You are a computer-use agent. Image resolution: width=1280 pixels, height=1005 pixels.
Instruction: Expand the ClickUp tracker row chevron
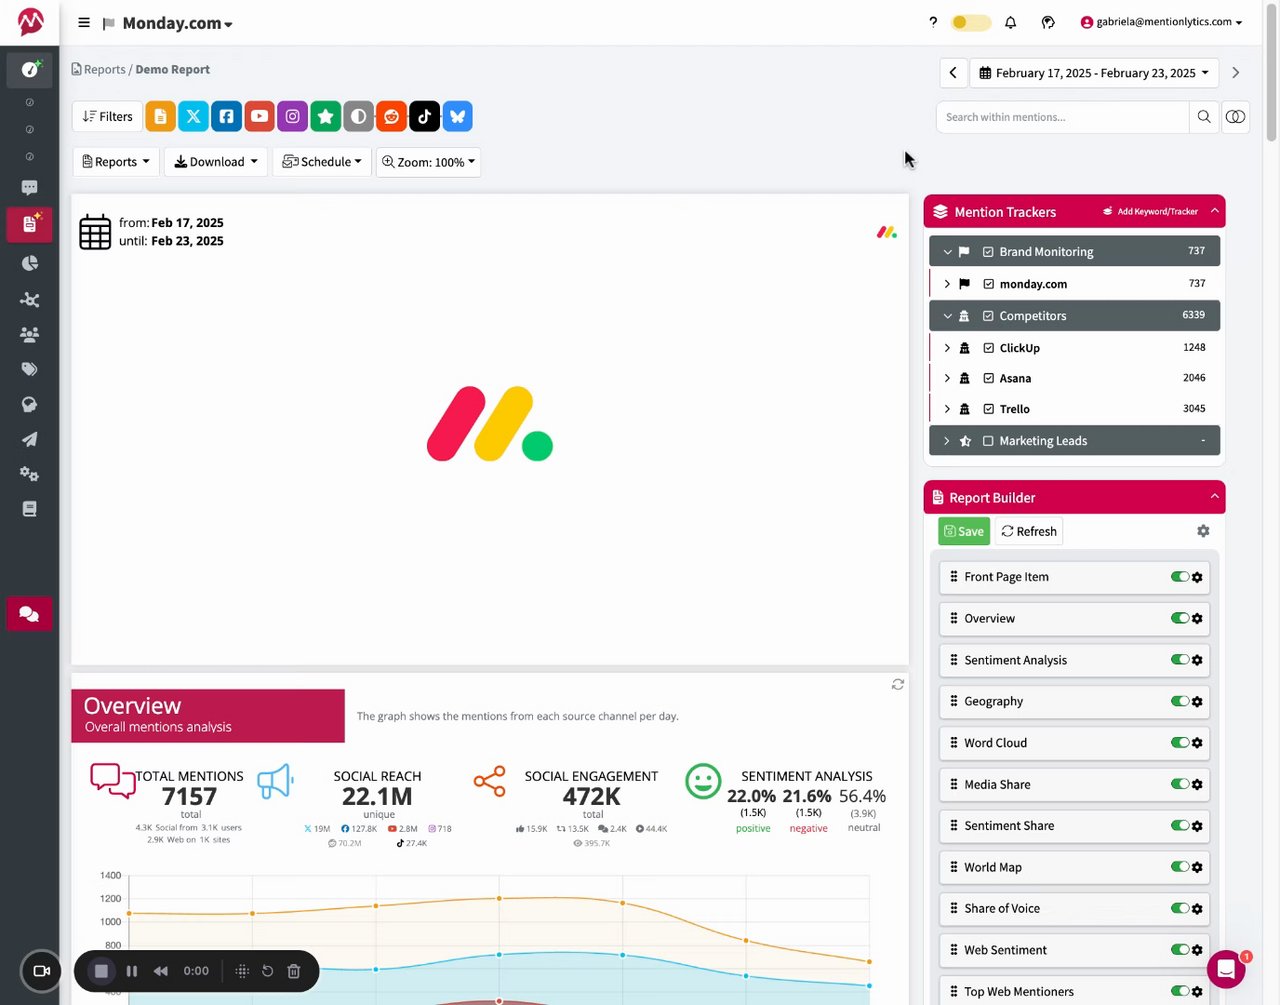coord(947,348)
